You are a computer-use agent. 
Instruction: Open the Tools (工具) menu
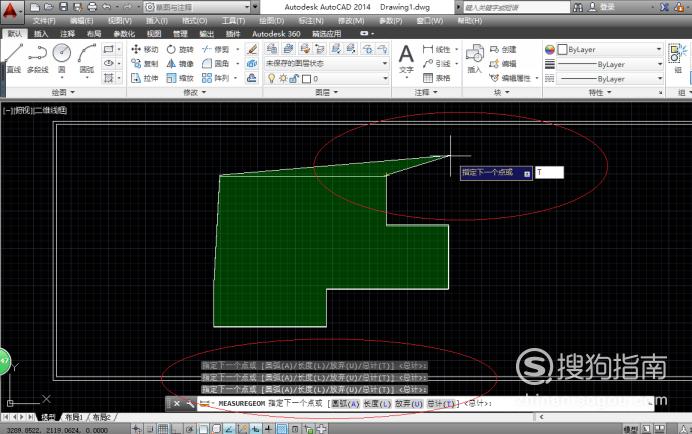[233, 21]
